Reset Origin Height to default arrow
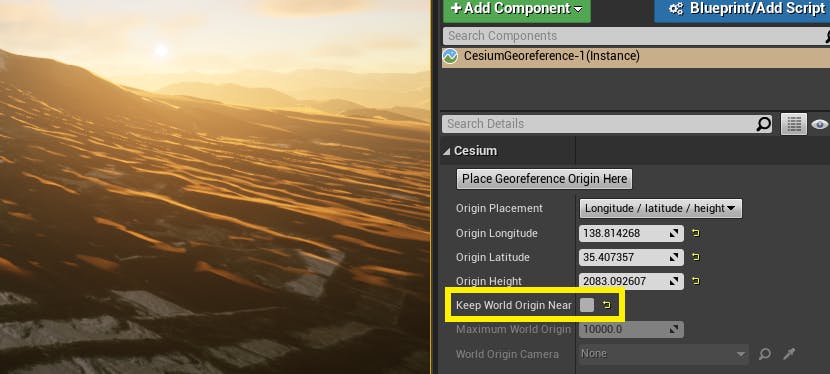The image size is (830, 374). tap(696, 281)
